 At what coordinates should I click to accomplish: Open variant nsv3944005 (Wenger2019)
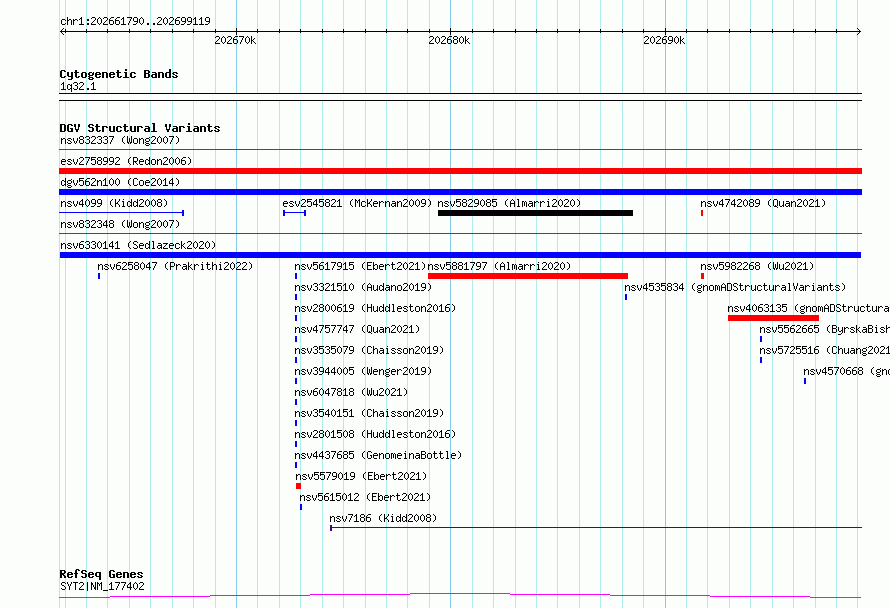click(363, 371)
